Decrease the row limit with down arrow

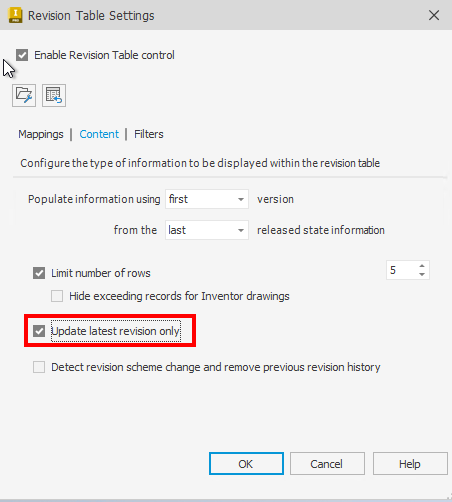(422, 274)
